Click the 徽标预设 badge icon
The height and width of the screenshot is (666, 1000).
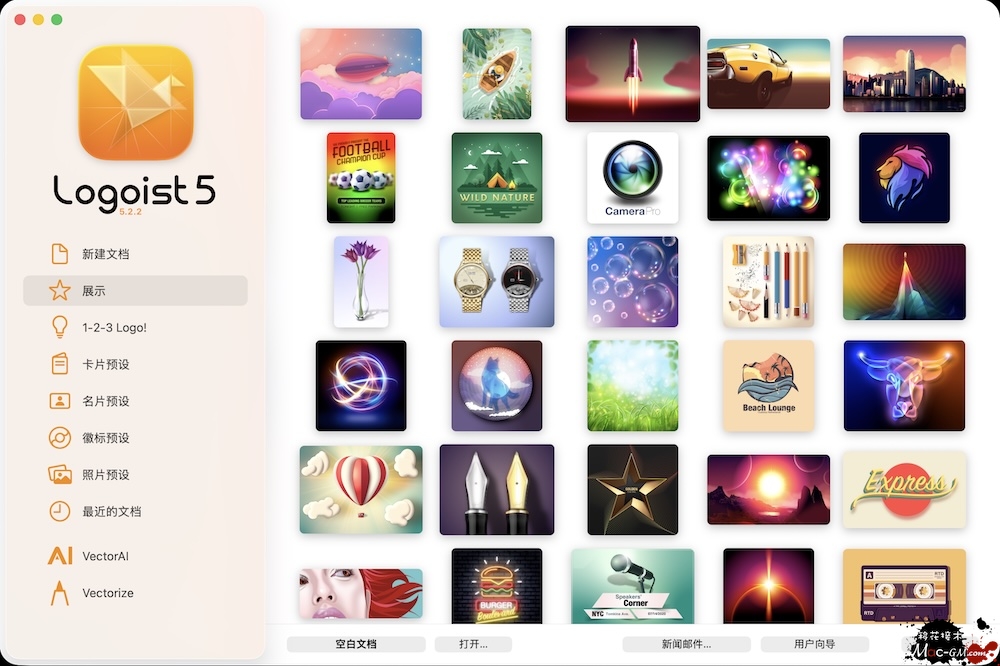coord(60,438)
